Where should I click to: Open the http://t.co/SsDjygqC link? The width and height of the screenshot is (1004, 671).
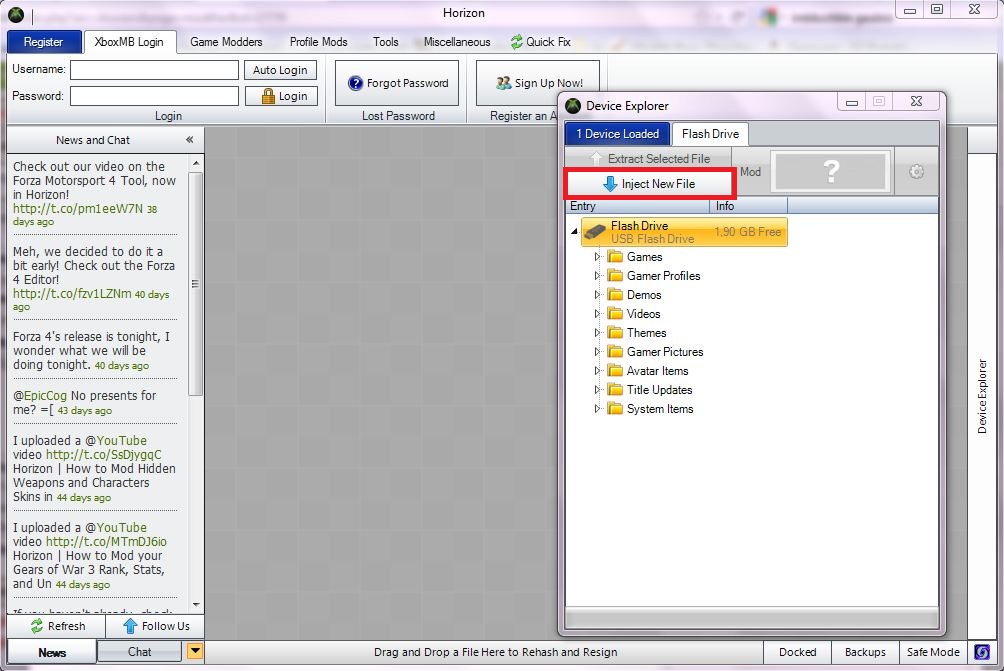104,455
